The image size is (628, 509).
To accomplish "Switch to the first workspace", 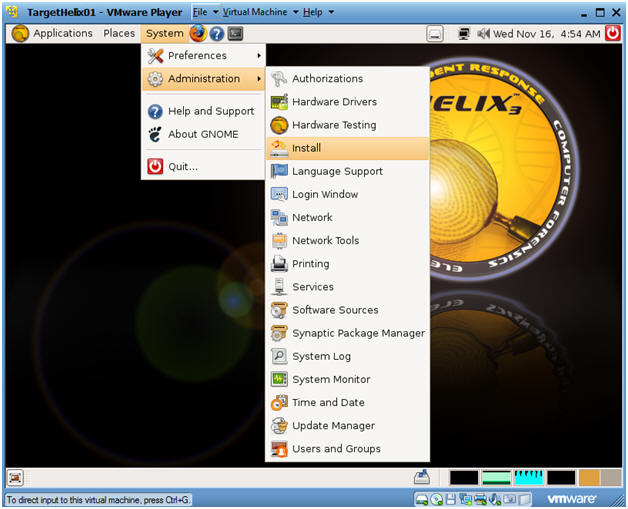I will click(464, 478).
